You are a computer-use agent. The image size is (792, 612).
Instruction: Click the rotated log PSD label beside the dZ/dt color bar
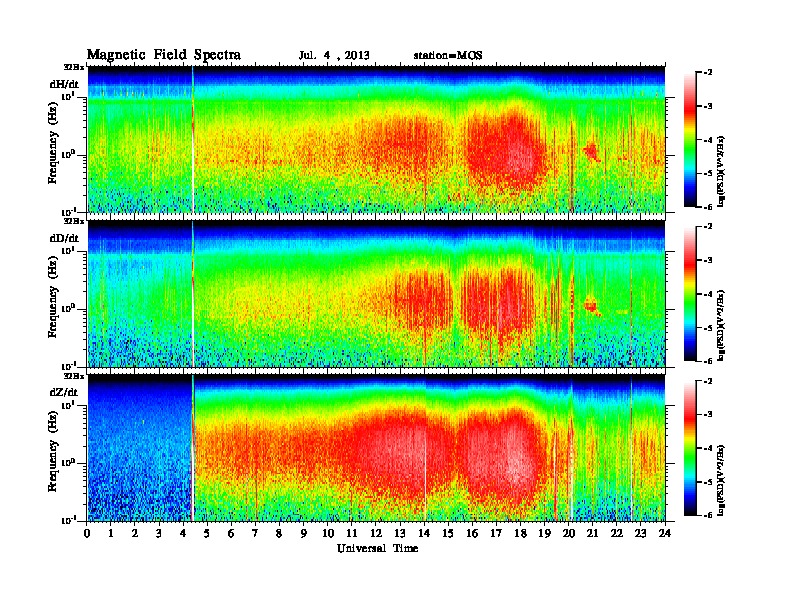[x=721, y=479]
